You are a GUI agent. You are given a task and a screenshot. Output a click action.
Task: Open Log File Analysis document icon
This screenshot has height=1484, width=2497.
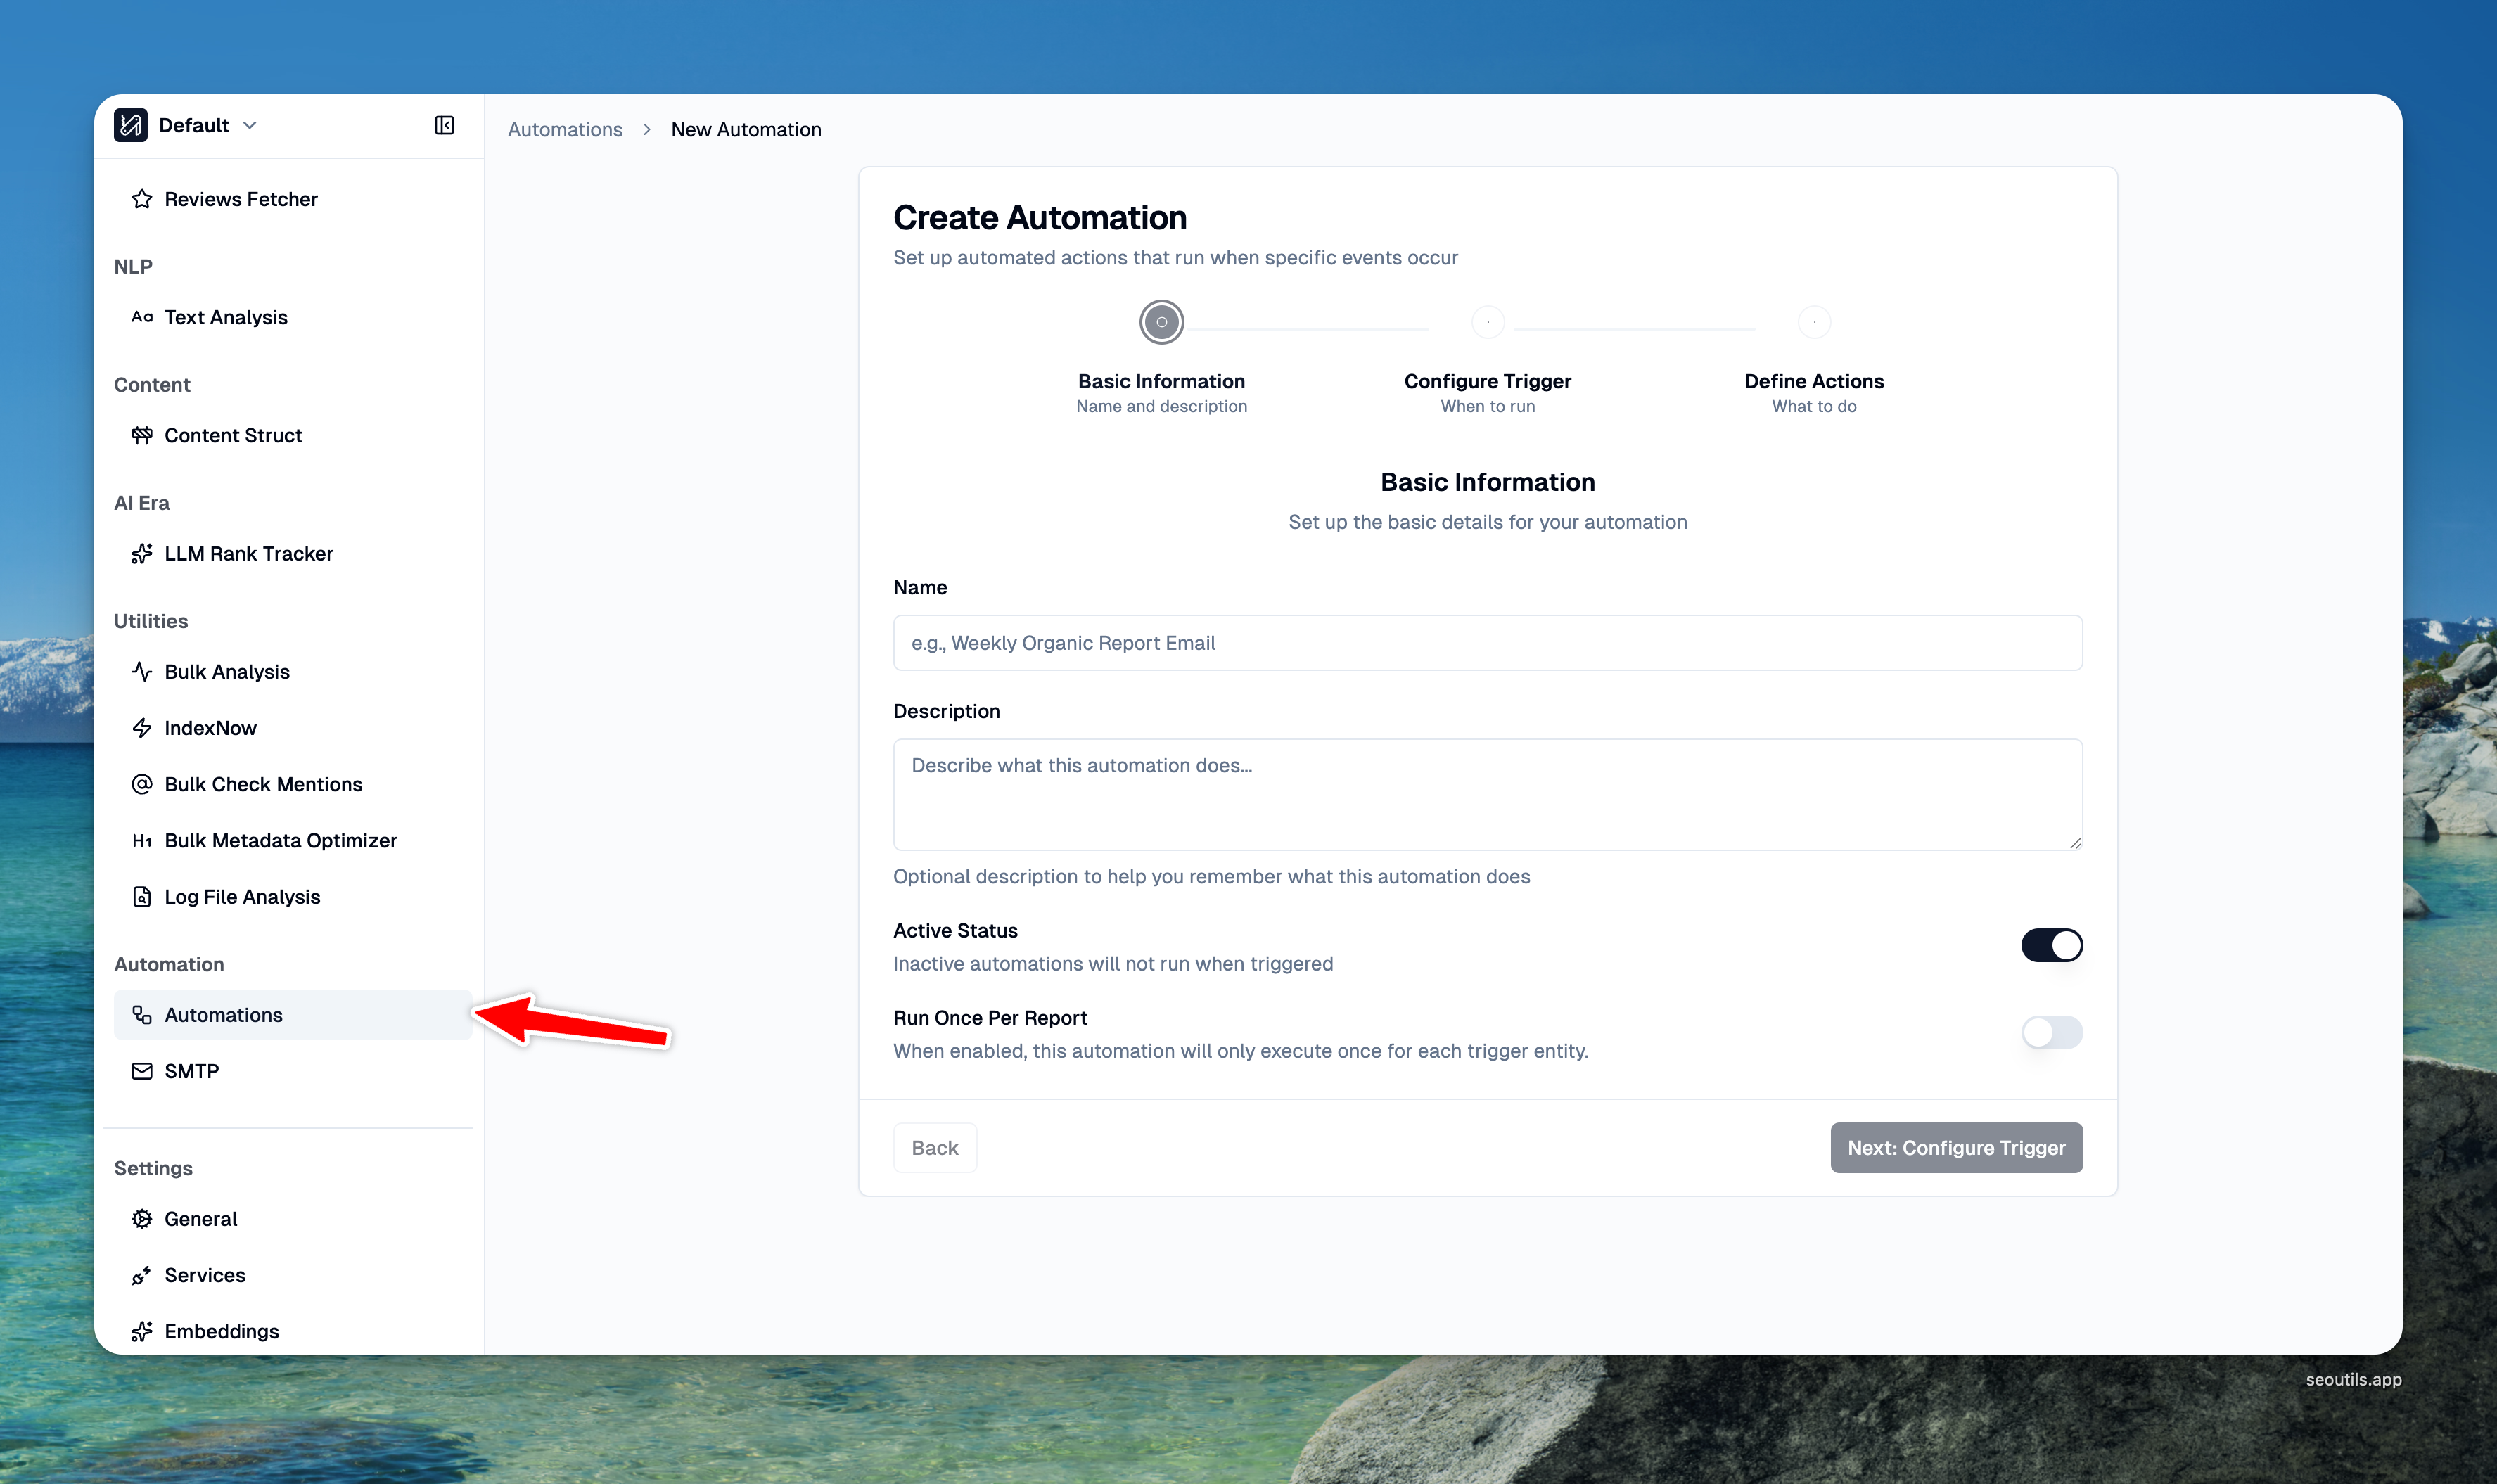coord(142,897)
